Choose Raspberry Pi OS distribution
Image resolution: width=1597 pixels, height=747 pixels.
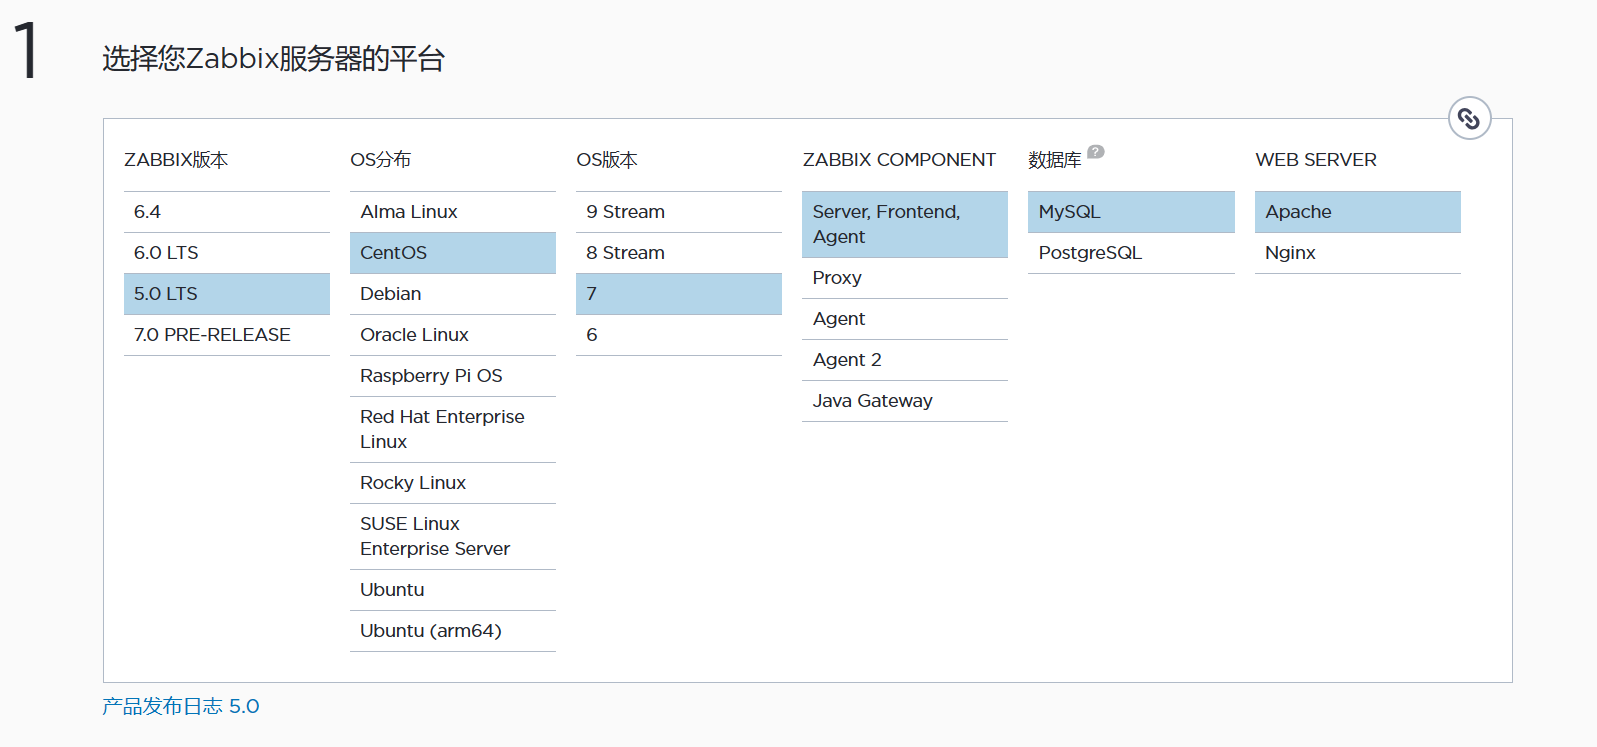(453, 376)
